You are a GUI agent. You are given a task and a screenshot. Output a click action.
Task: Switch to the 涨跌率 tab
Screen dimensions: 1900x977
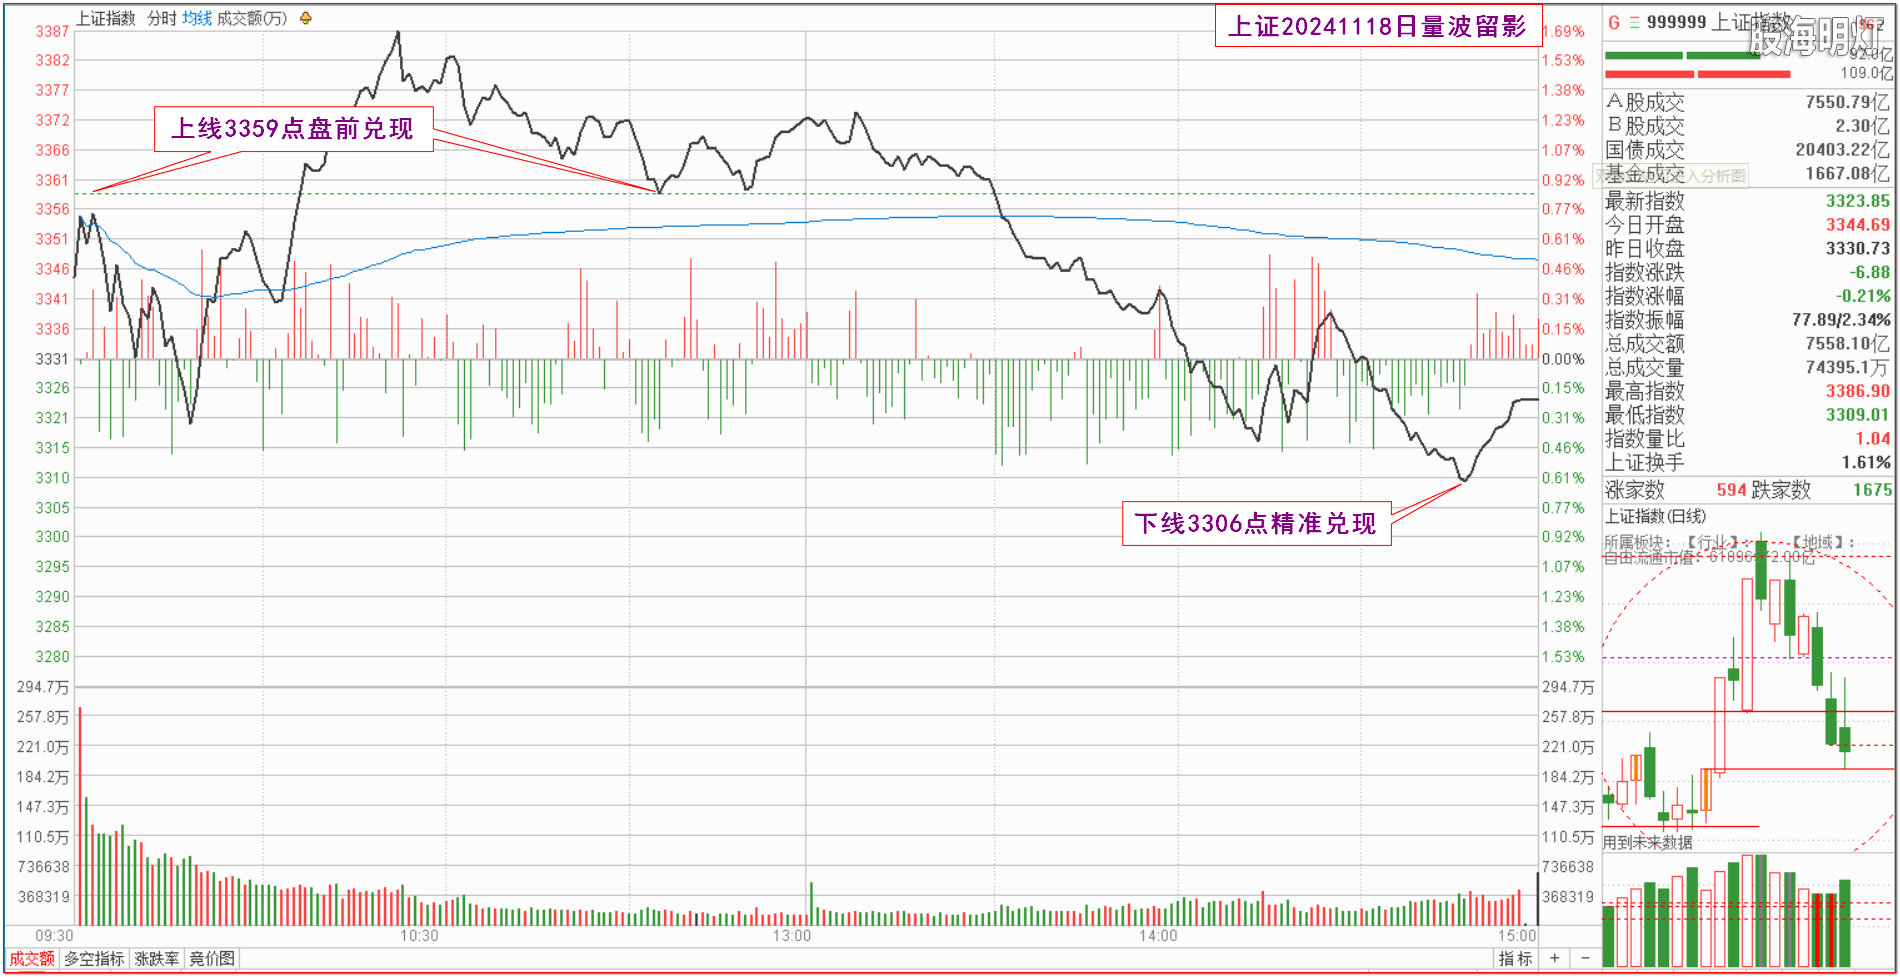point(157,958)
